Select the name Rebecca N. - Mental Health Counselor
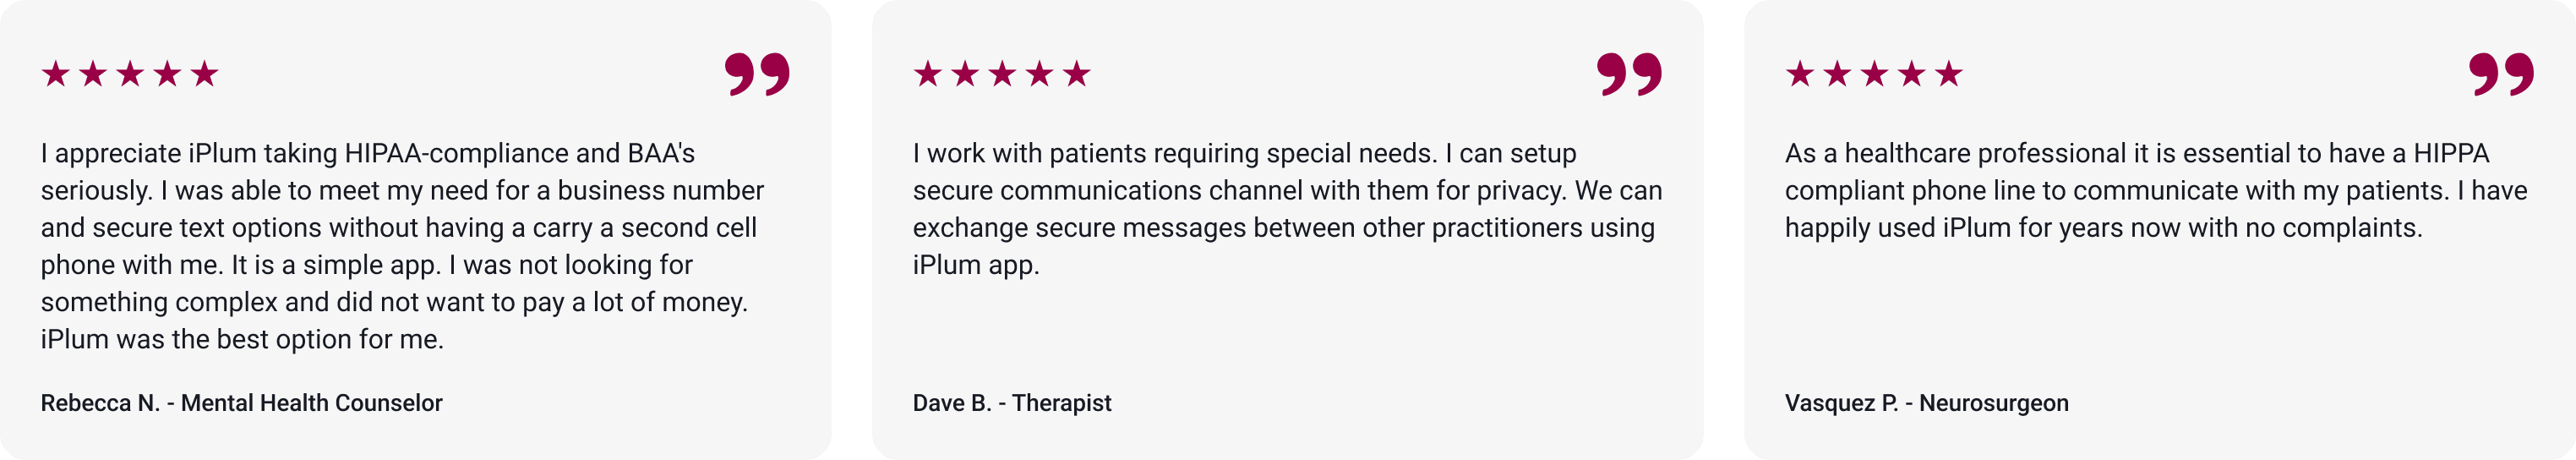Screen dimensions: 2576x460 (241, 403)
